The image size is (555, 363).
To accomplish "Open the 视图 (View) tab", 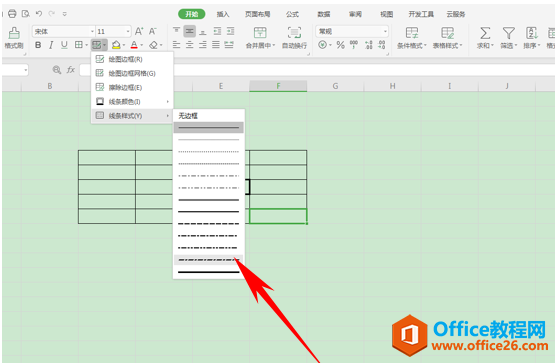I will click(x=387, y=14).
